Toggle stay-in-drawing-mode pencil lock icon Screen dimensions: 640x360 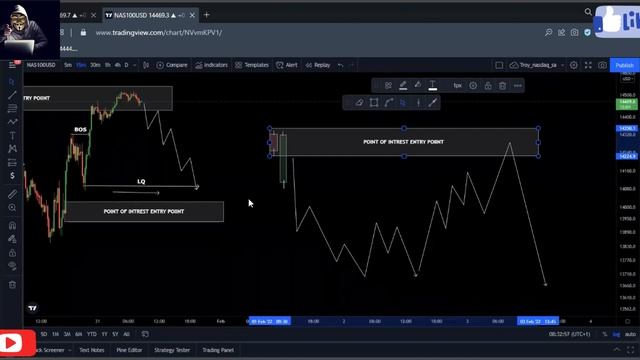12,239
